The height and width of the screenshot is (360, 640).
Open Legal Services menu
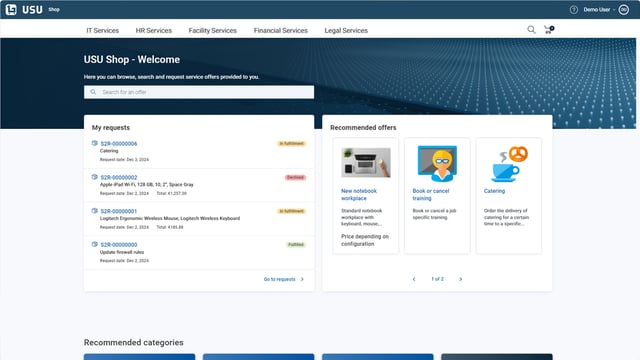(x=346, y=31)
